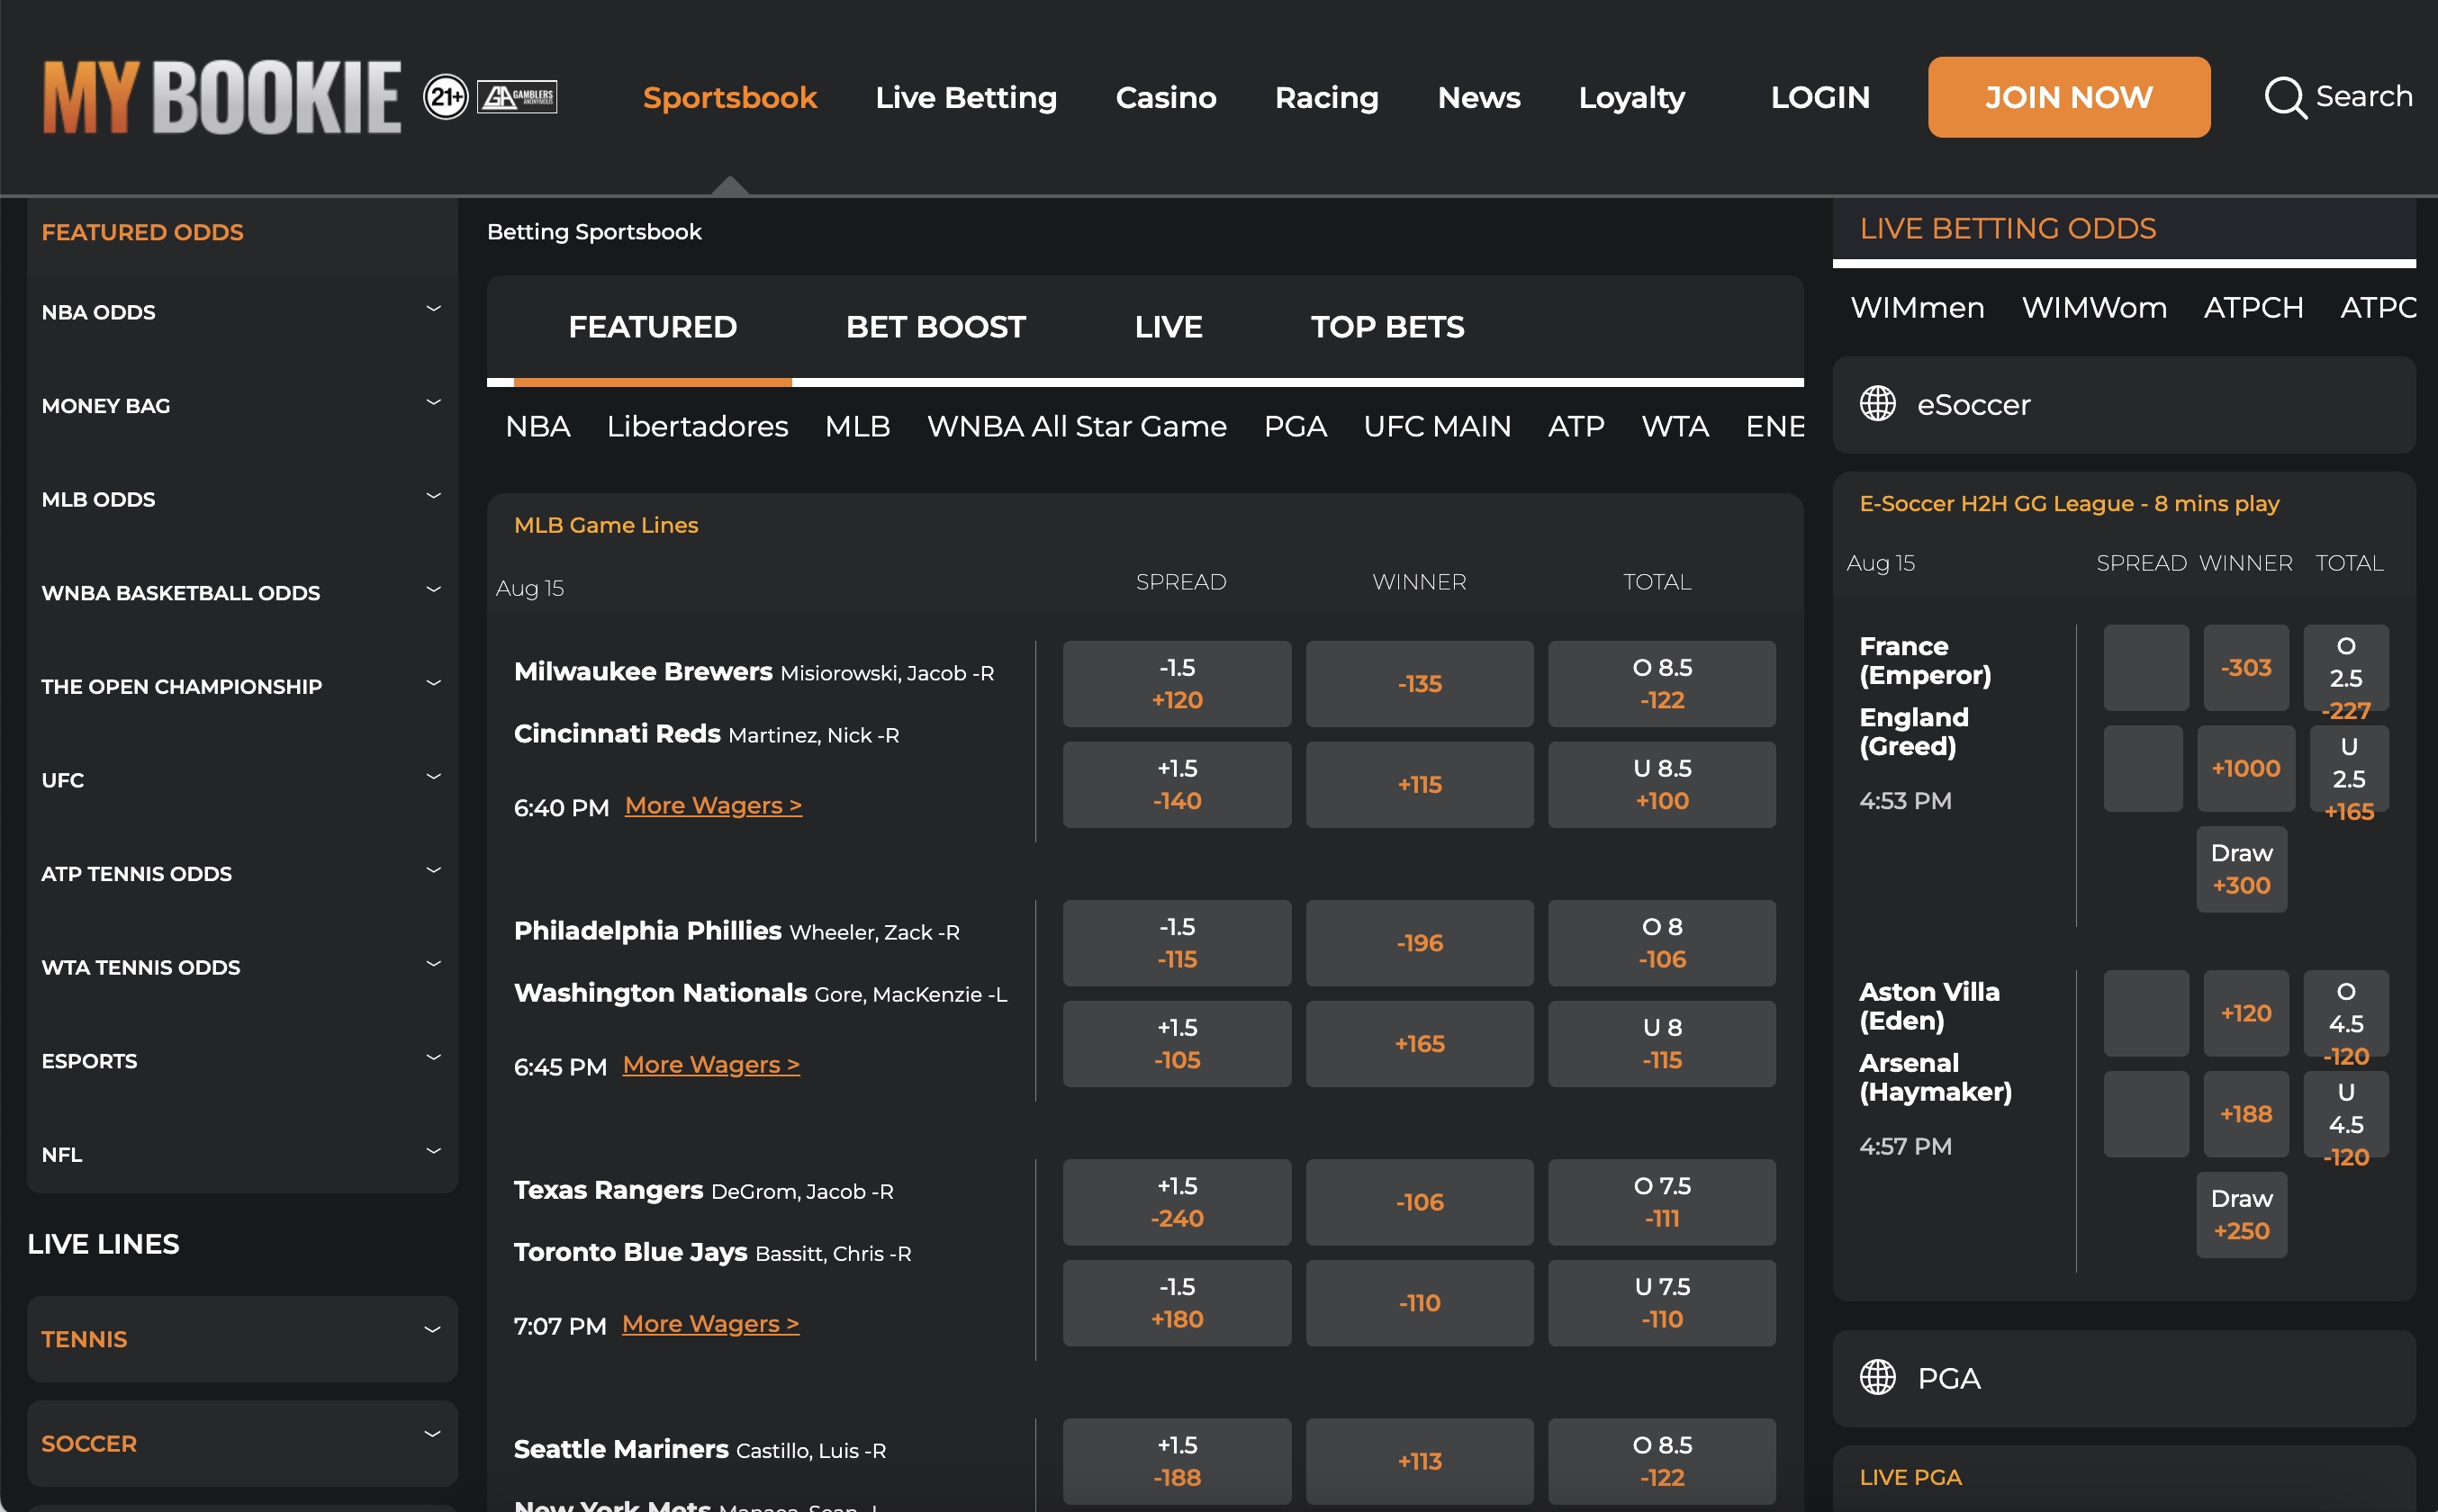Expand the UFC sidebar section

pyautogui.click(x=242, y=780)
